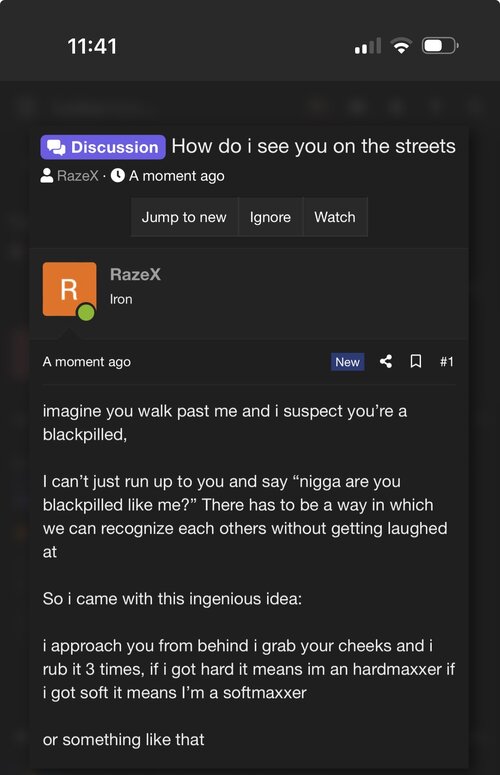
Task: Tap the Wi-Fi icon in status bar
Action: point(401,46)
